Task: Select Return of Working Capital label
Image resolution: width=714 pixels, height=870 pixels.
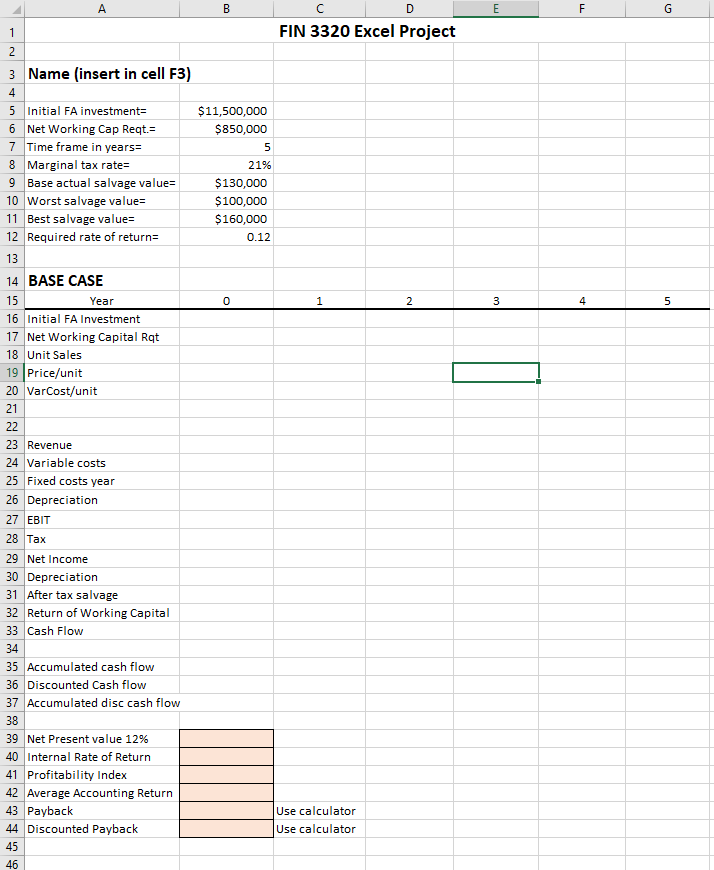Action: 98,613
